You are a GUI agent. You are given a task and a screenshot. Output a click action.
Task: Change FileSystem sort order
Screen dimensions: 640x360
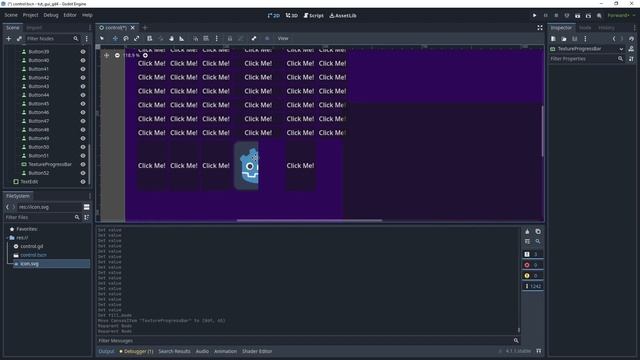pos(87,218)
